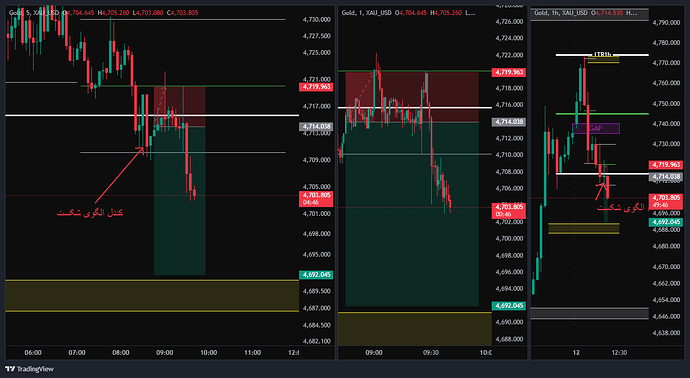Select the 'Gold, 5, XAU_USD' legend title
The height and width of the screenshot is (378, 690).
point(34,13)
